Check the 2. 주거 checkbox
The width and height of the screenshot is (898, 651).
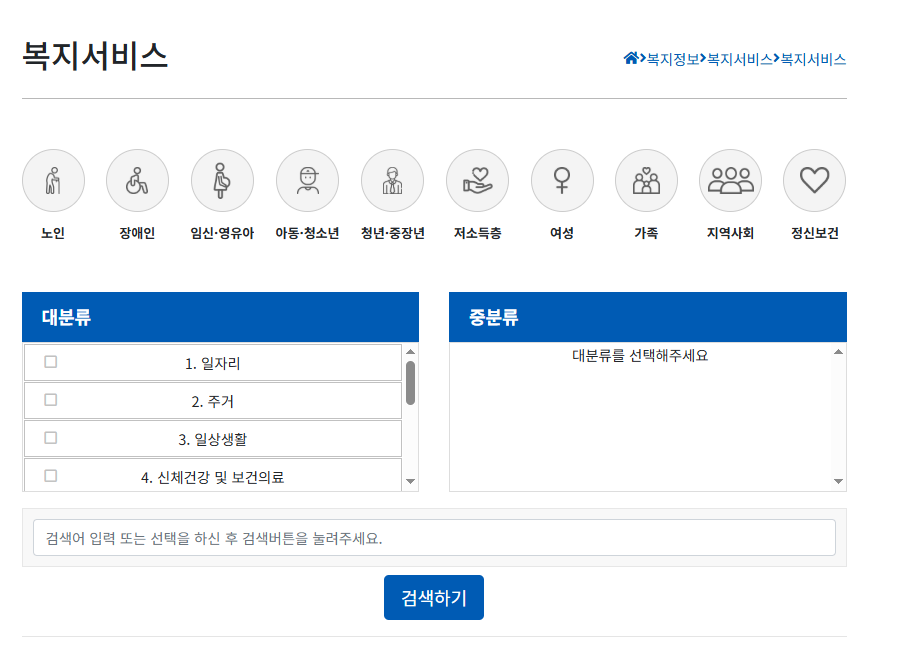click(x=50, y=400)
